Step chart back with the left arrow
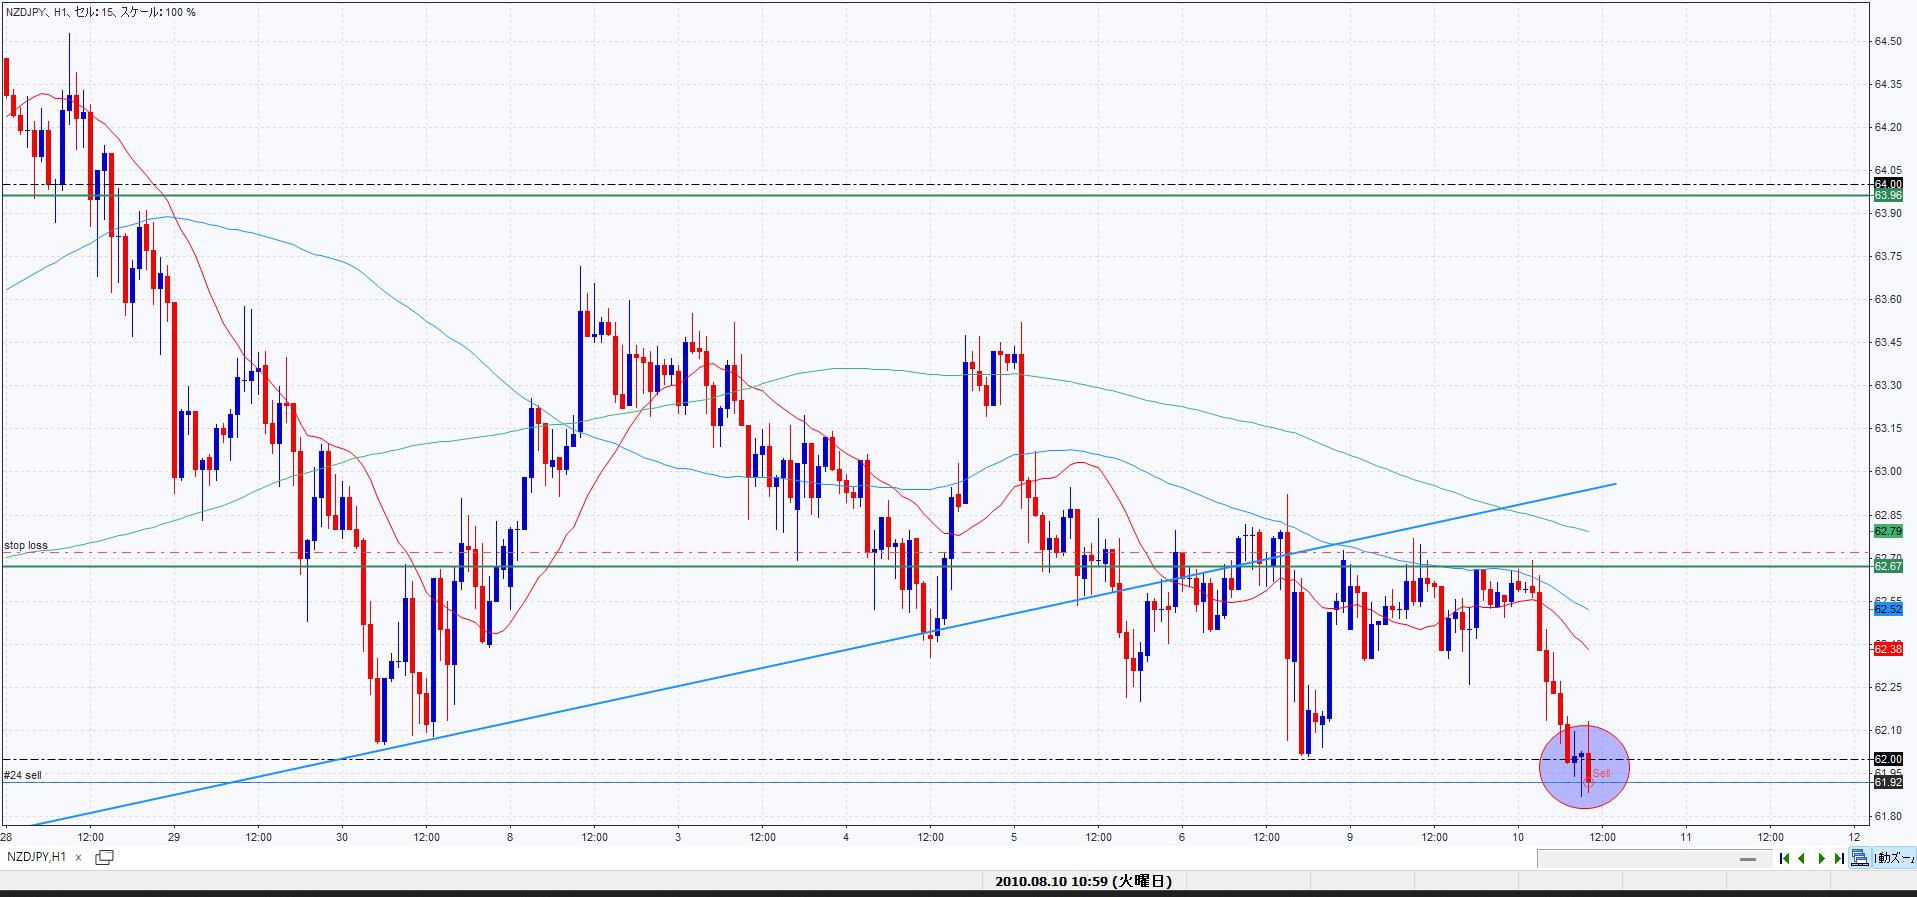 click(1802, 858)
